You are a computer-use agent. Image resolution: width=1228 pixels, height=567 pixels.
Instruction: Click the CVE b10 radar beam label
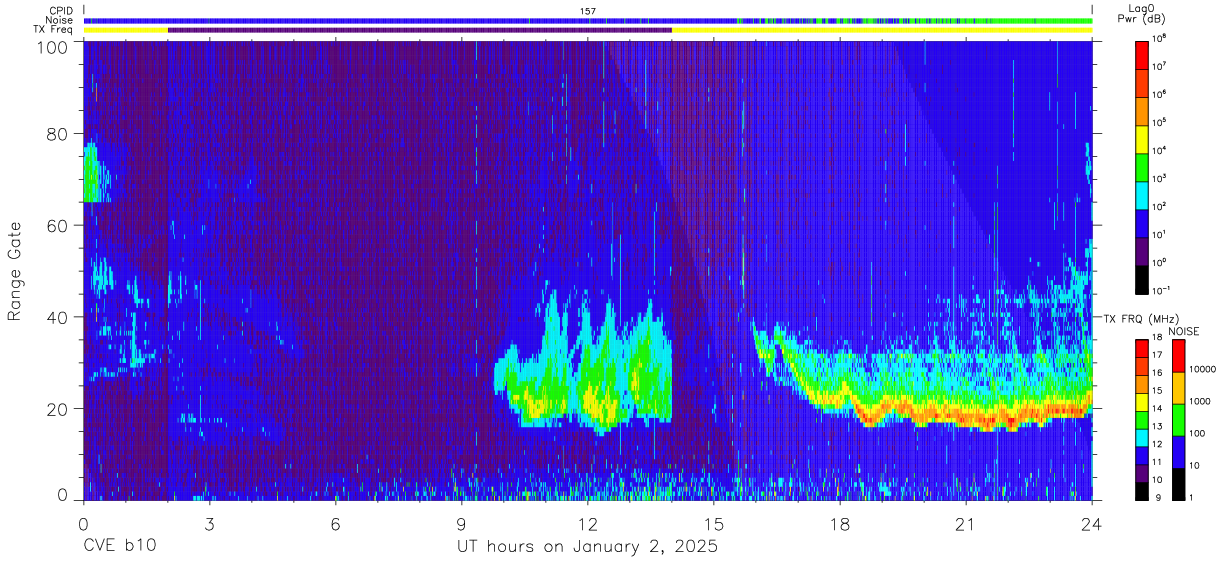click(x=119, y=547)
